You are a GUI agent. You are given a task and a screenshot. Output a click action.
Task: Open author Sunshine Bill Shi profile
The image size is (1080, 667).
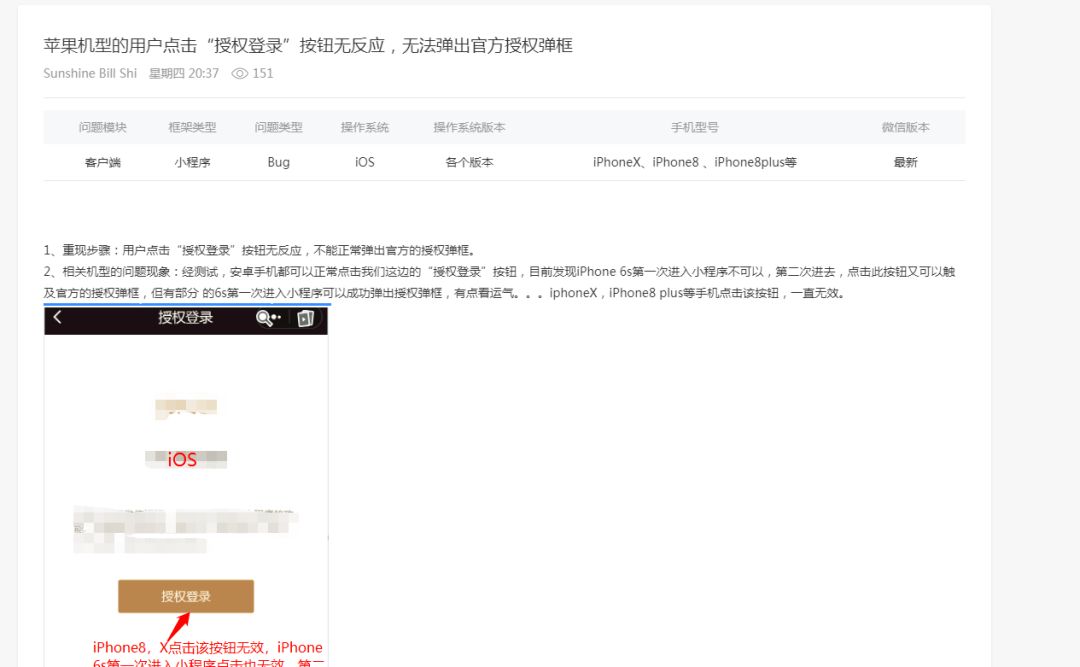pos(90,74)
